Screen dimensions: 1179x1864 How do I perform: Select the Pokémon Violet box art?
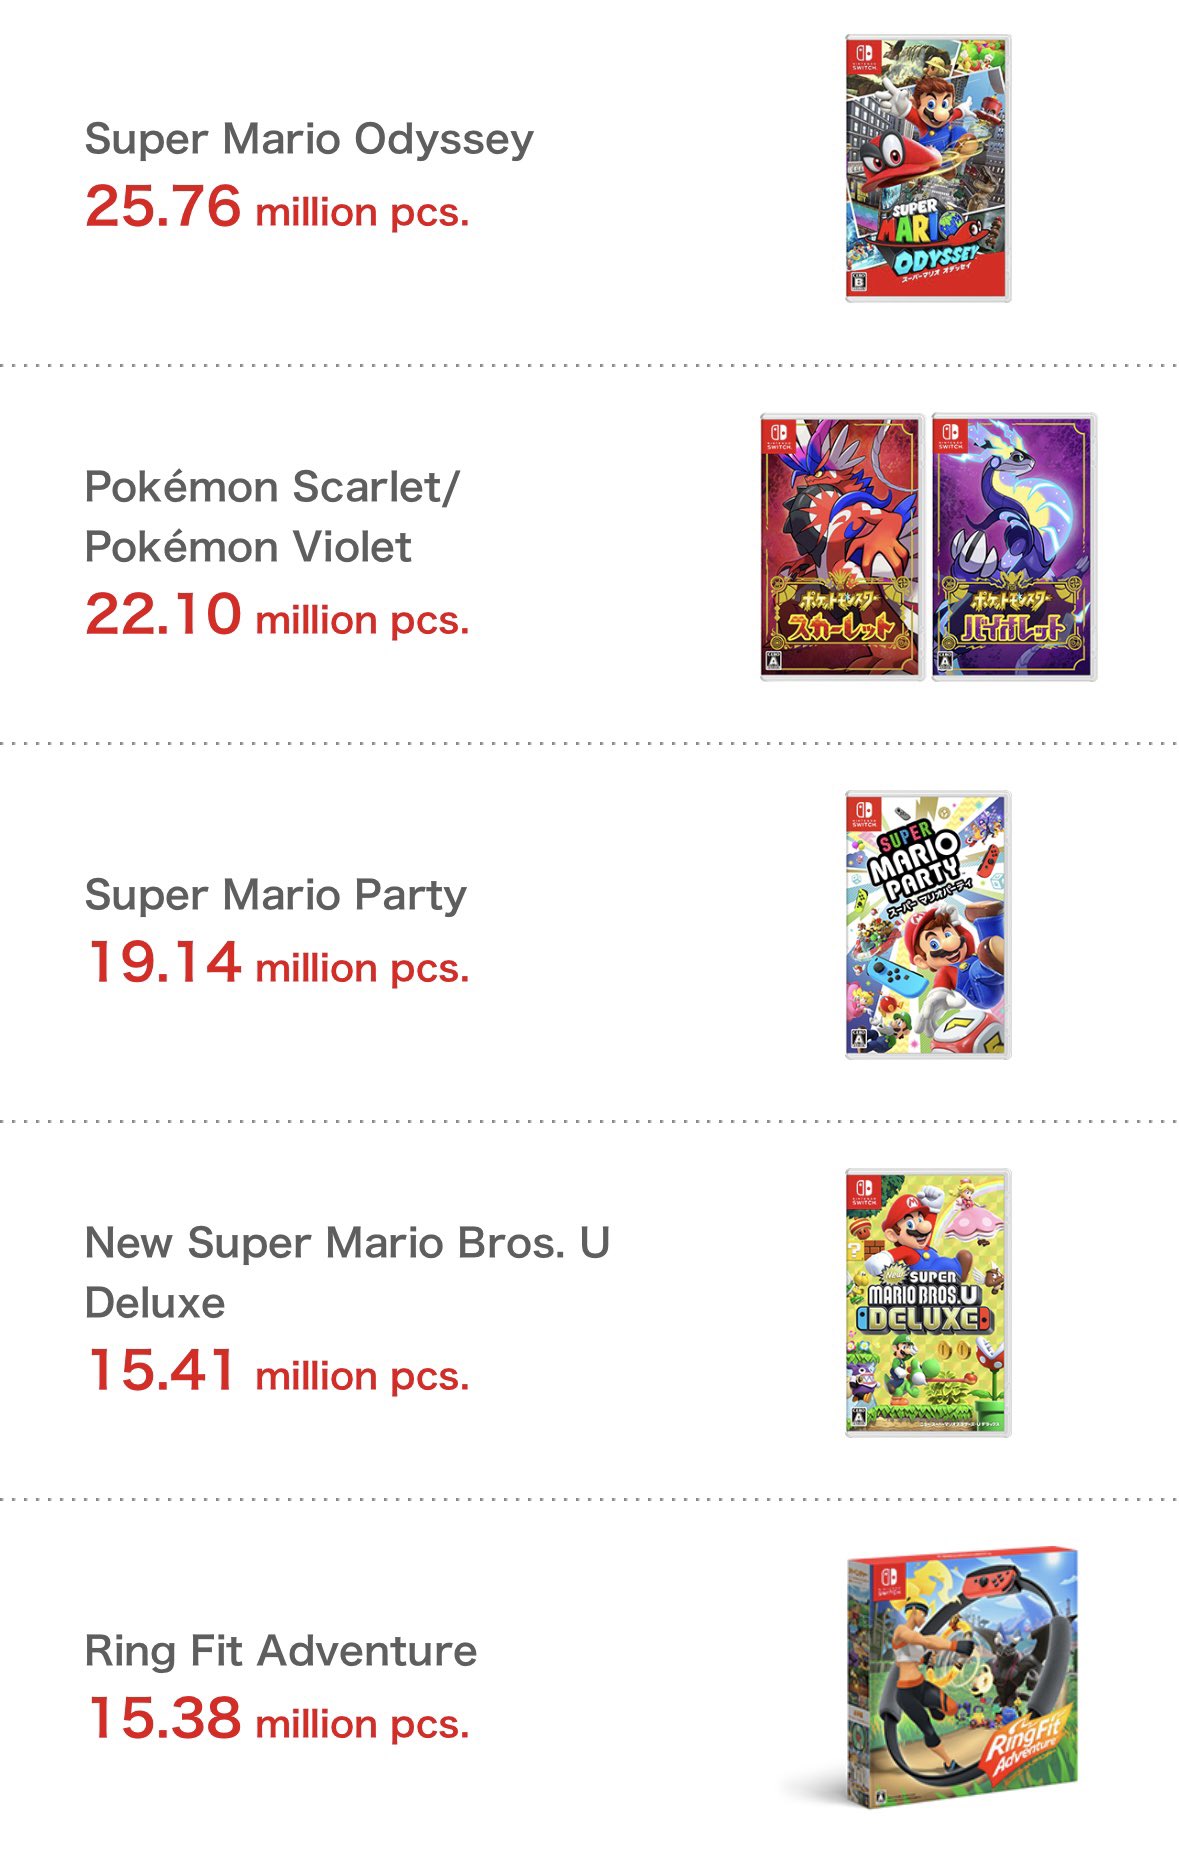coord(1014,547)
